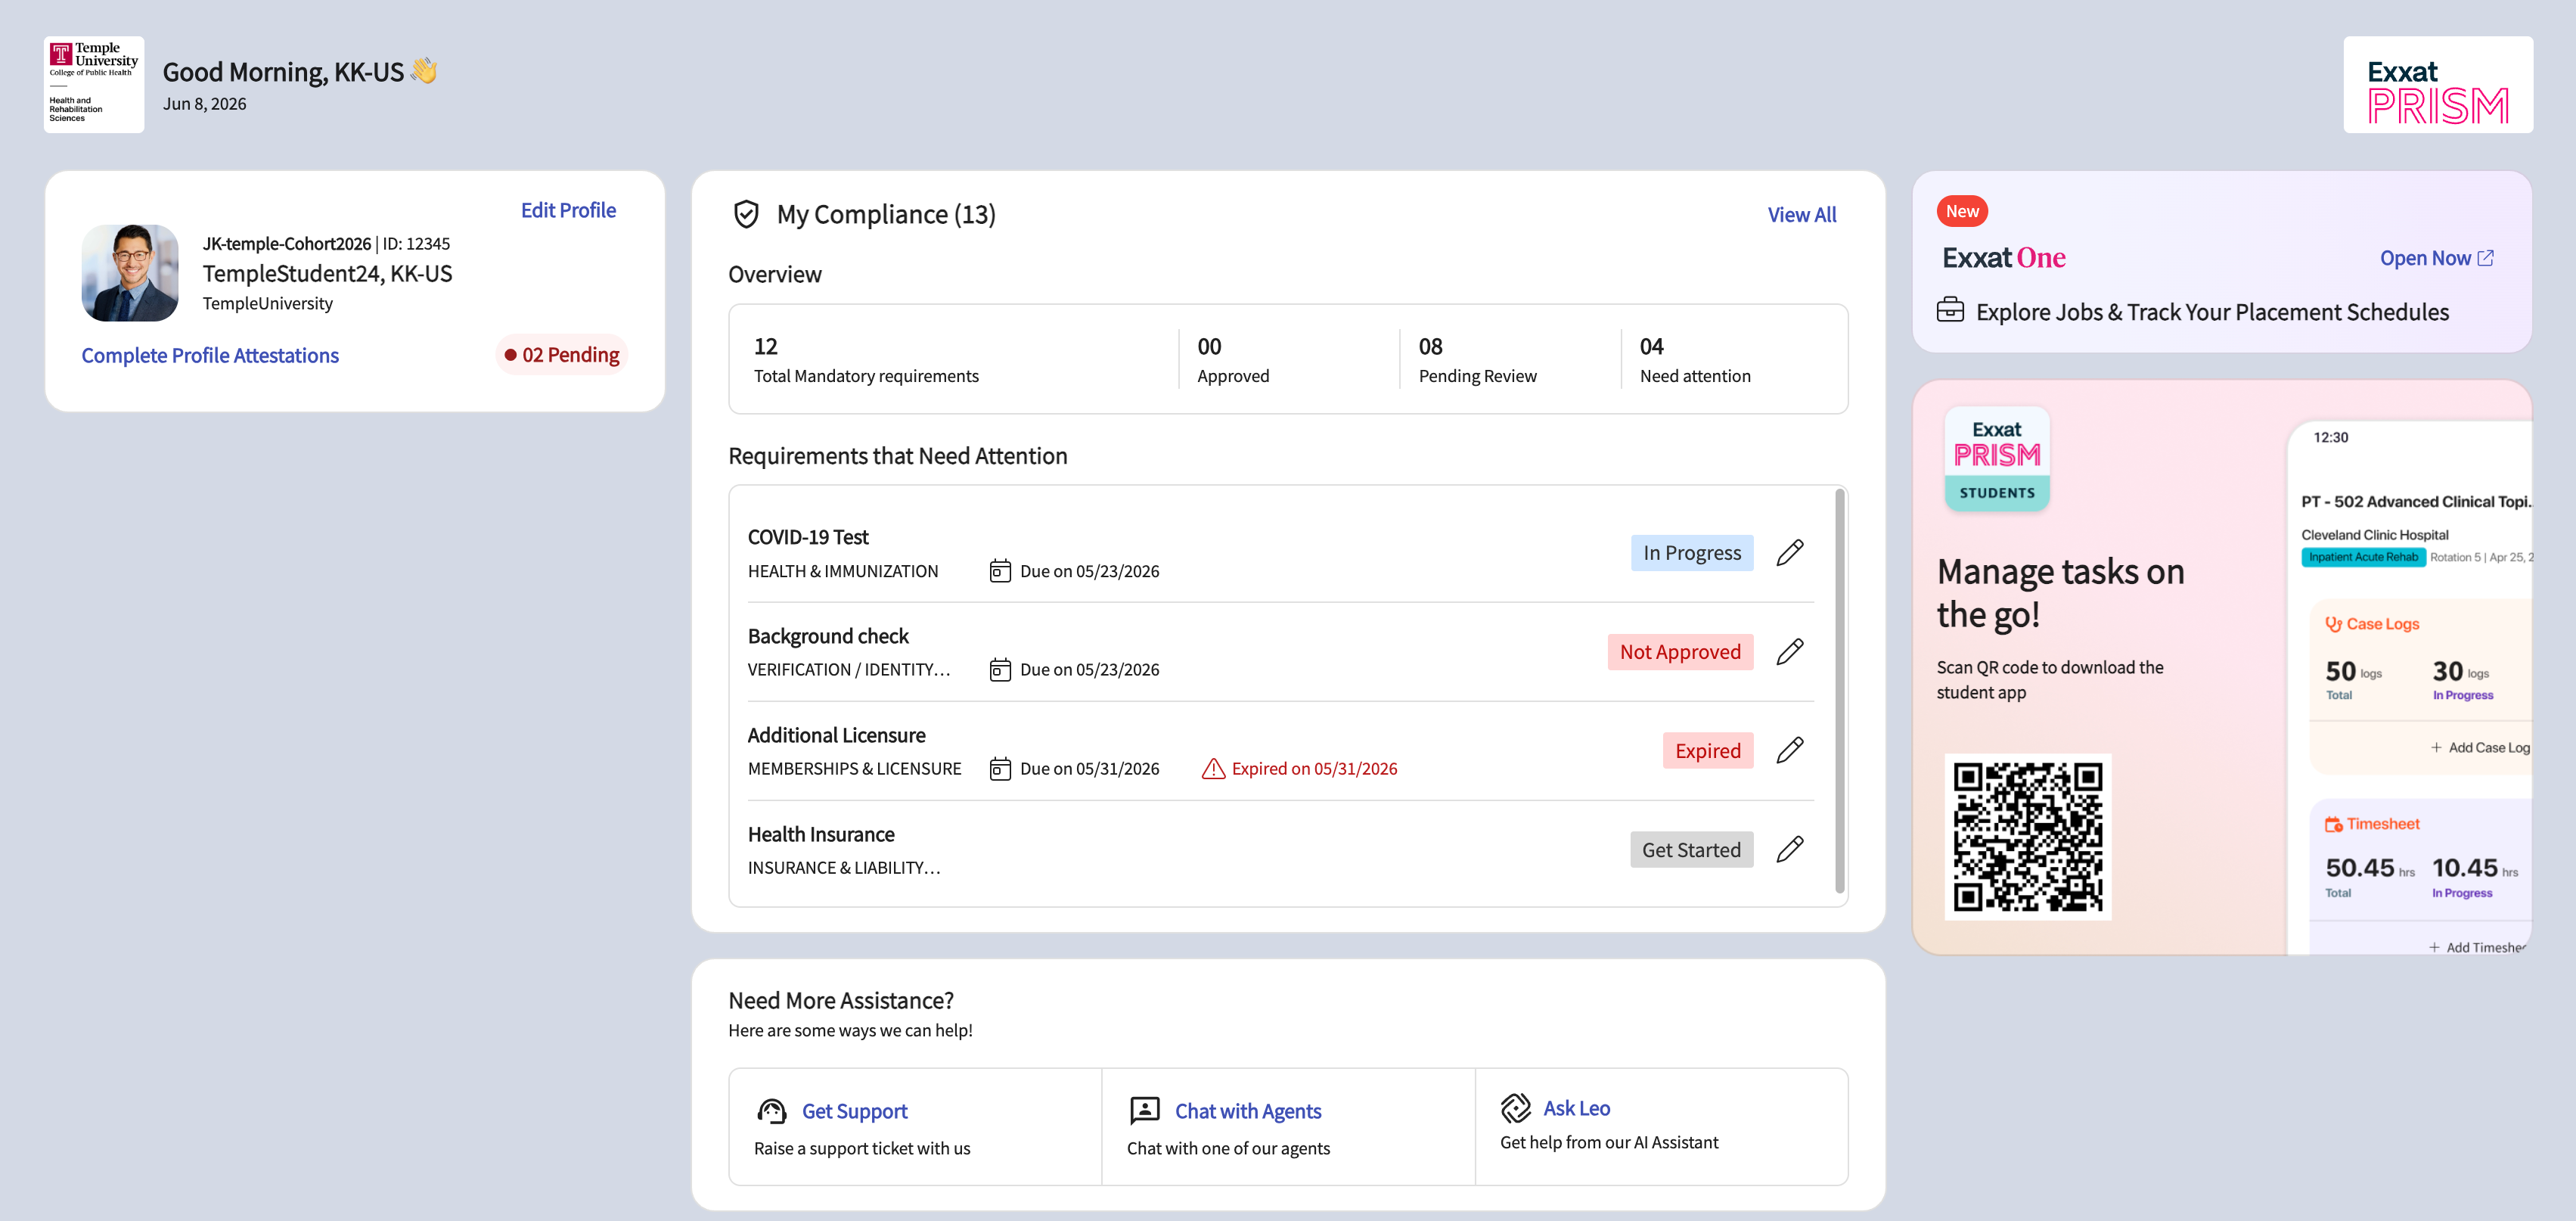Open Edit Profile link
2576x1221 pixels.
tap(568, 210)
